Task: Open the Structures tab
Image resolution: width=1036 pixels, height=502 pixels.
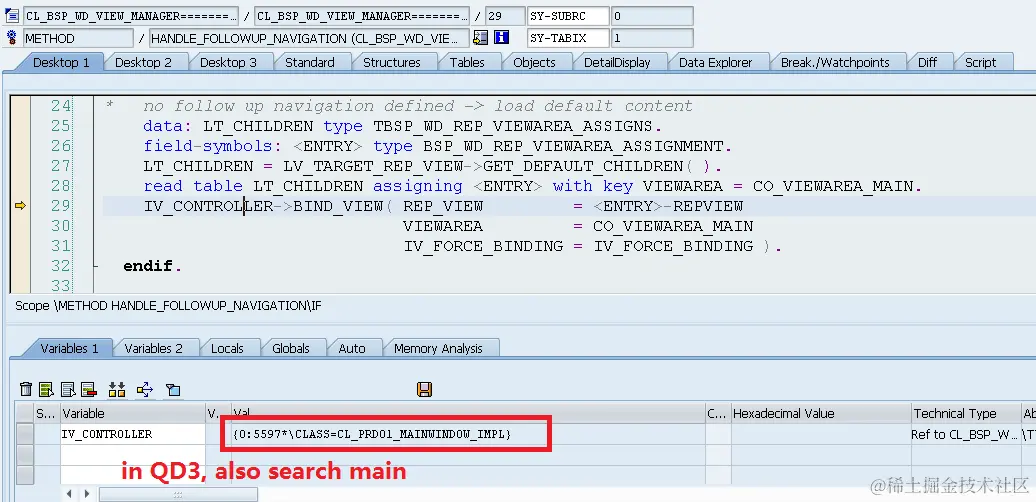Action: click(x=392, y=62)
